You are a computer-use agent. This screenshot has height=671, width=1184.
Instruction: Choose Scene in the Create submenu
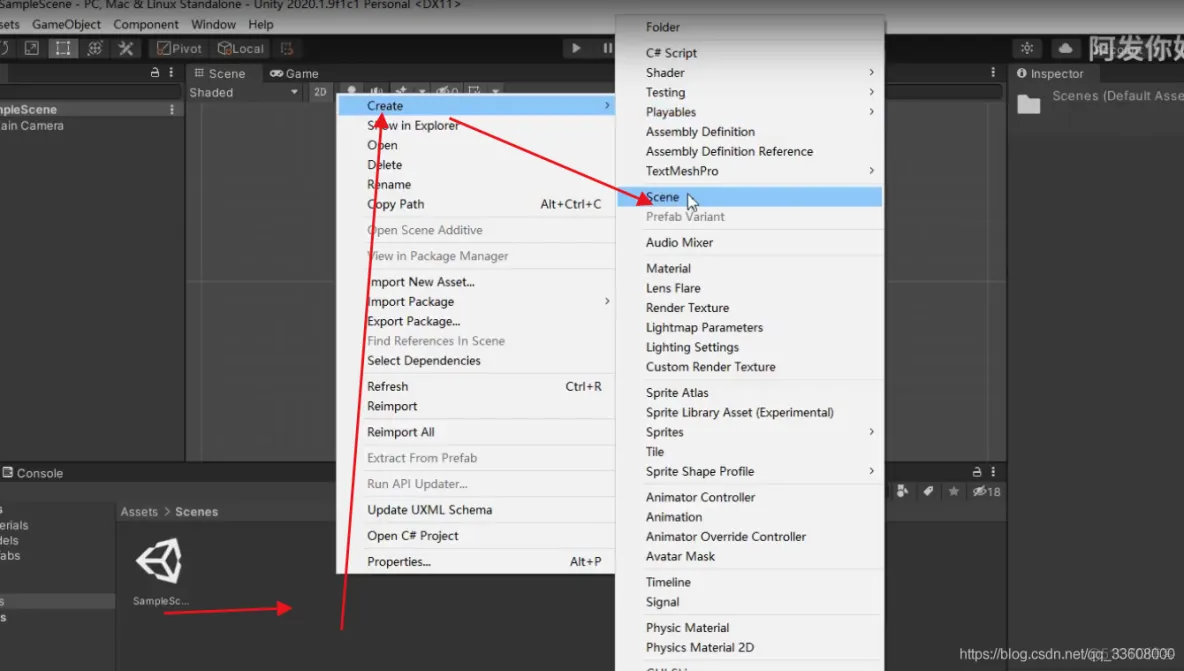coord(750,197)
